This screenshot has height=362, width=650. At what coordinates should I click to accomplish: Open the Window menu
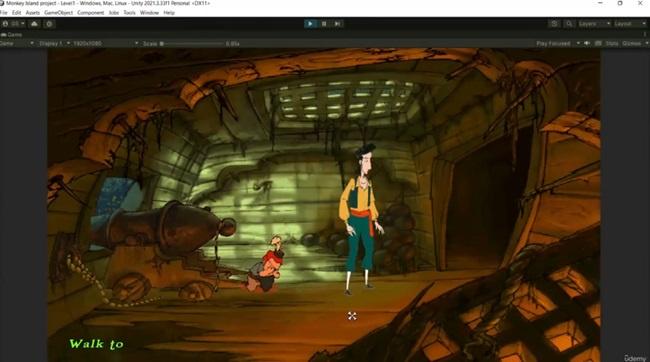[149, 13]
